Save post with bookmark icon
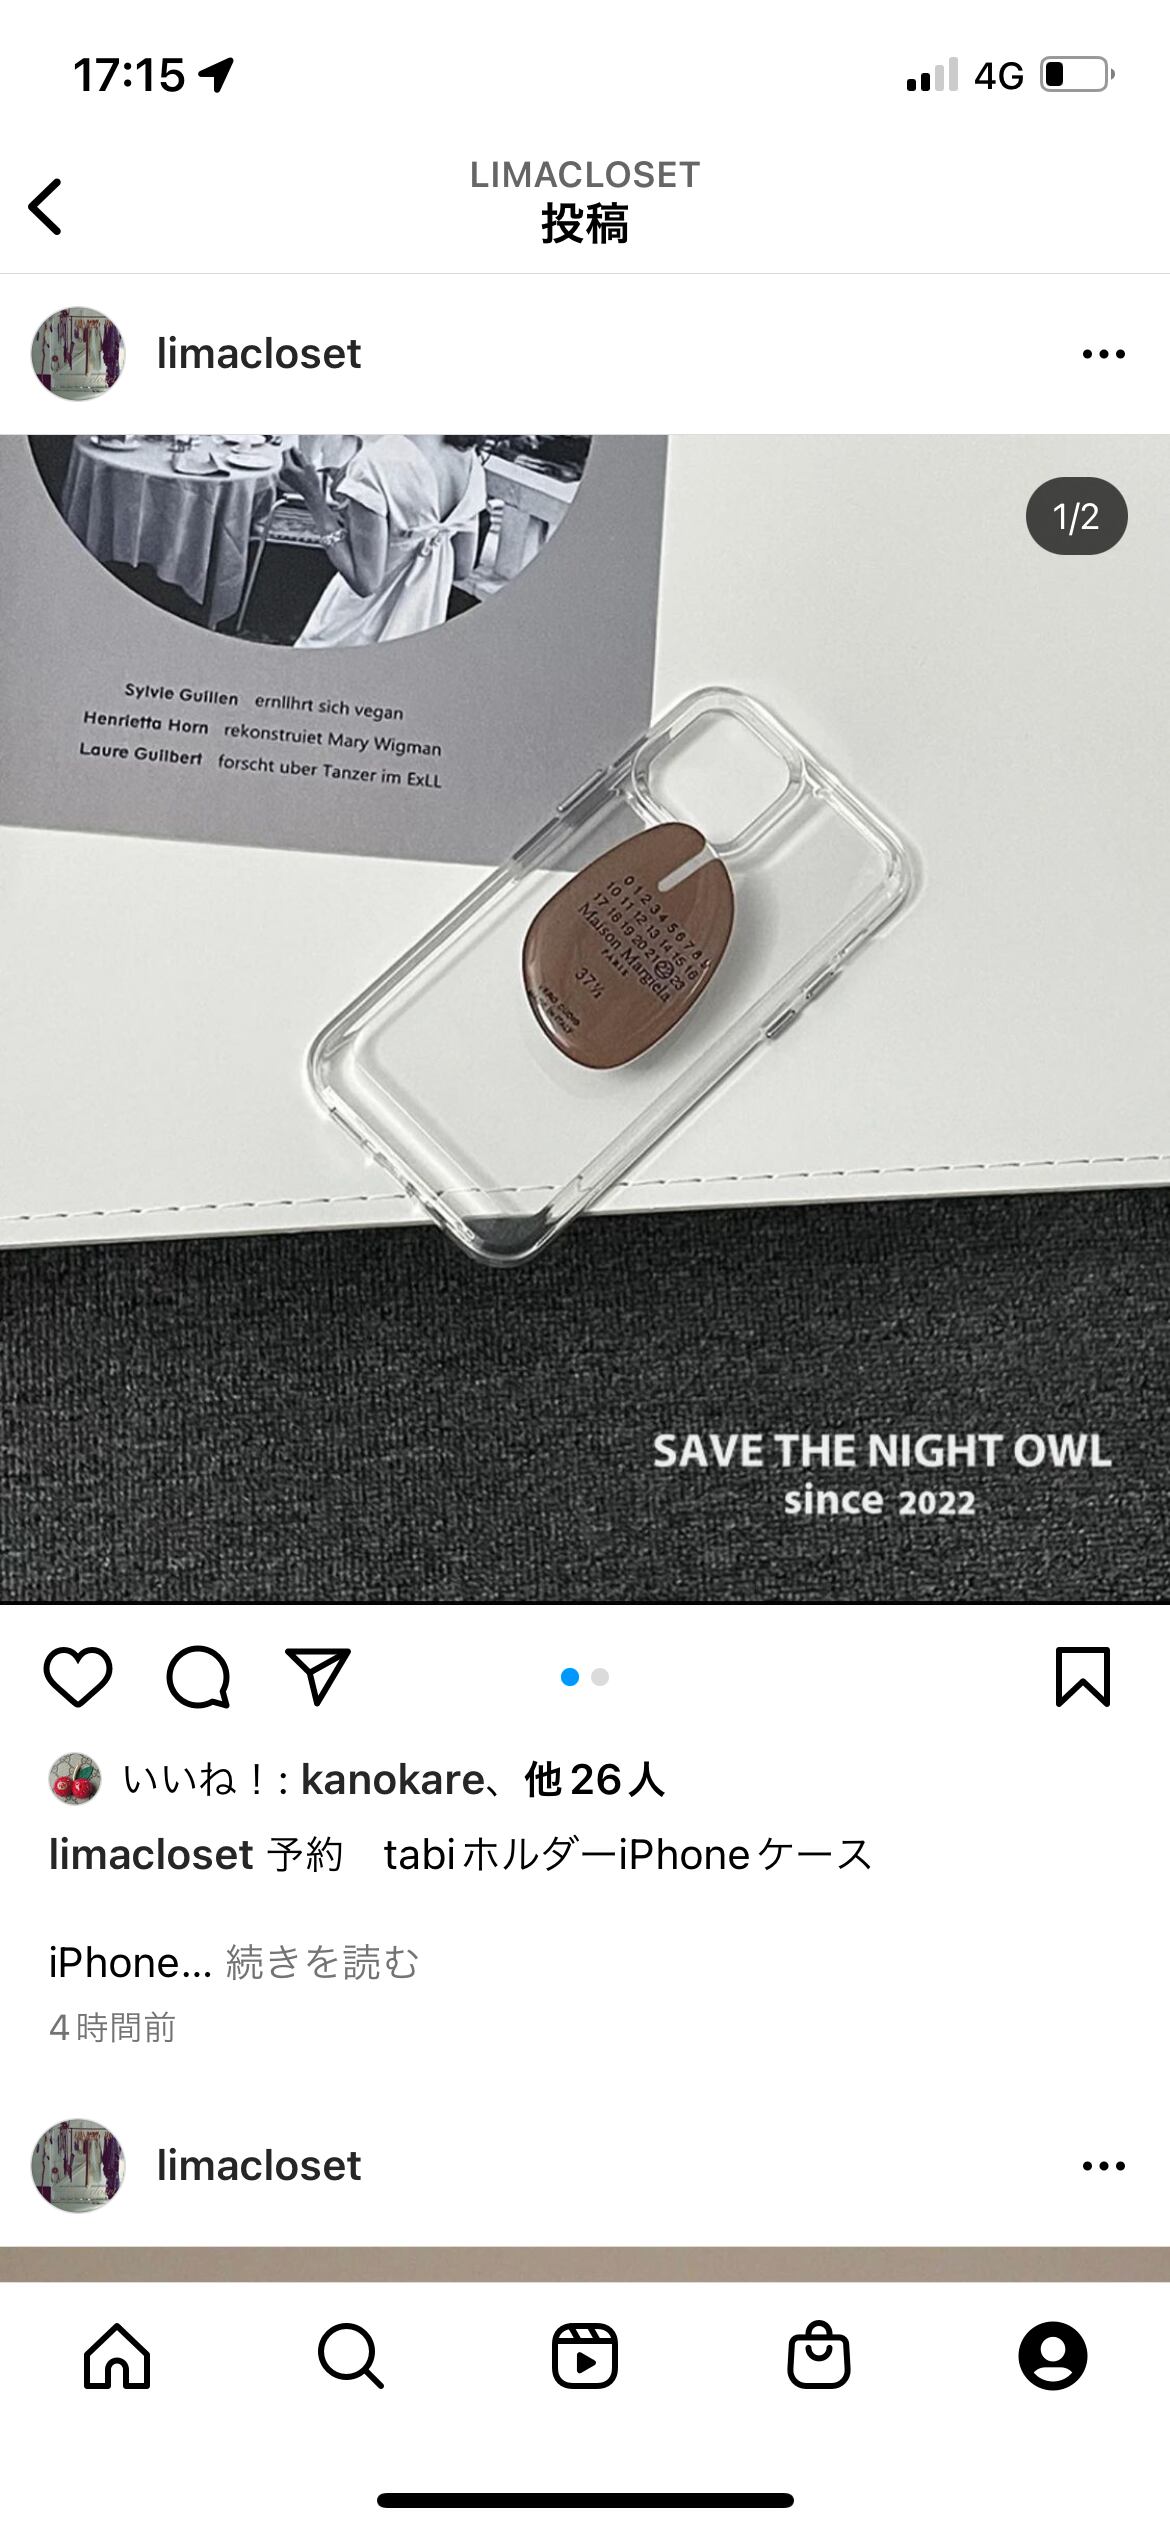 [x=1083, y=1677]
